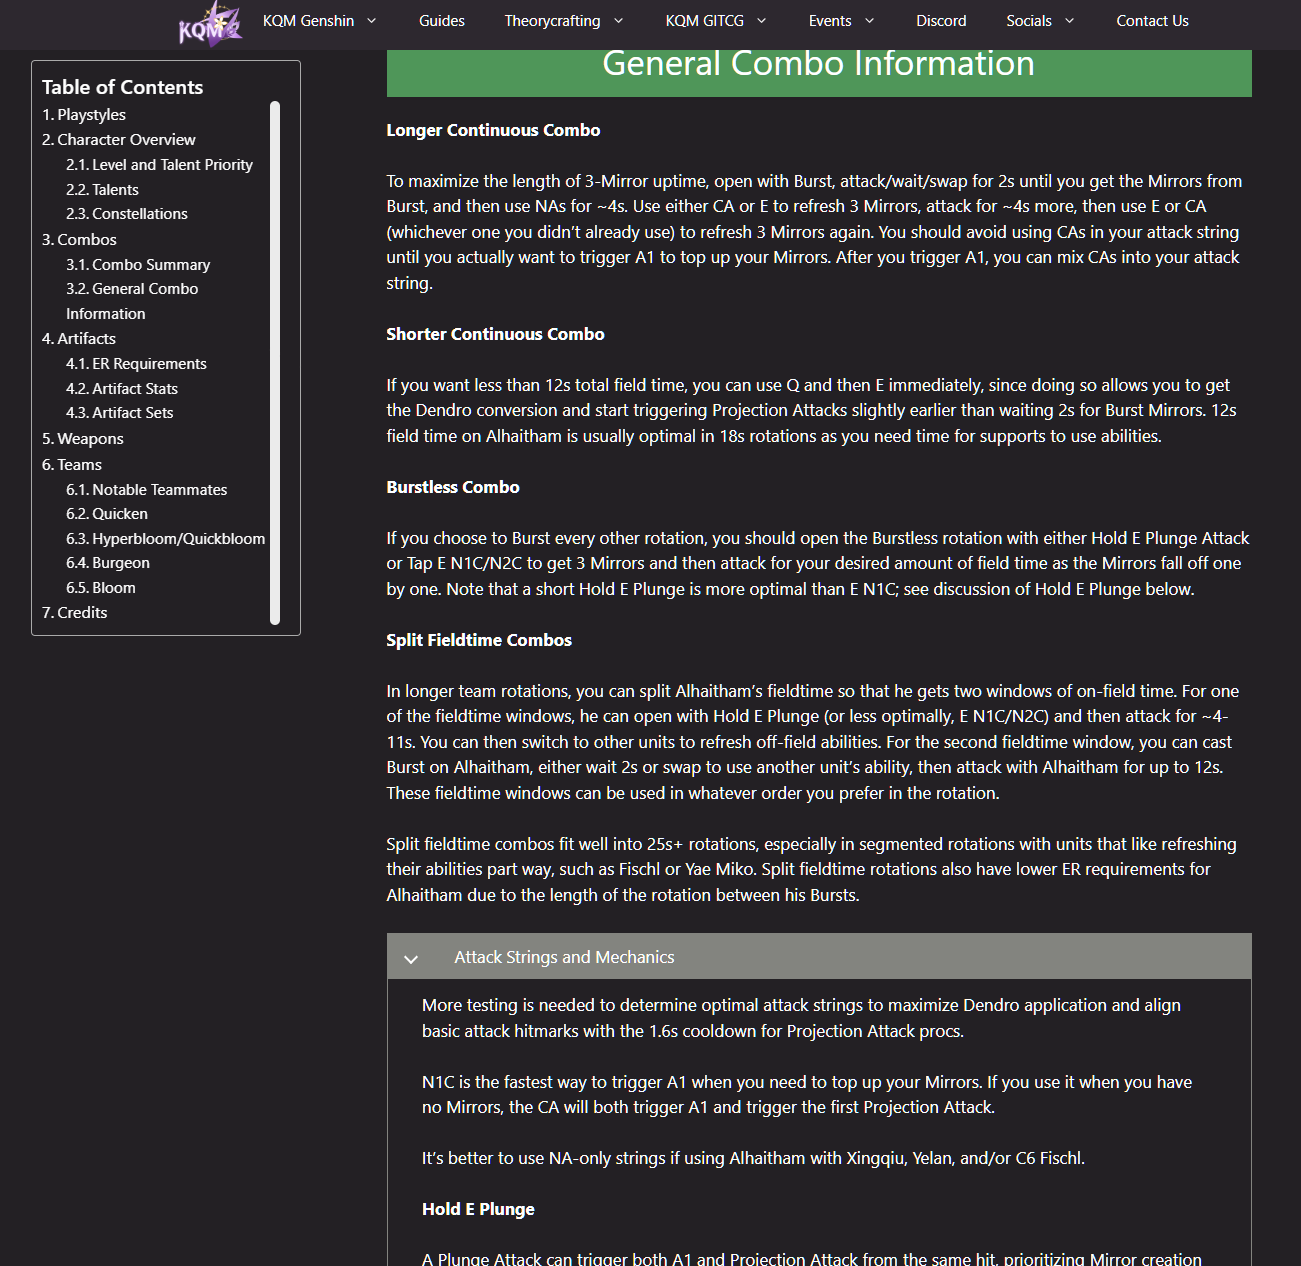Jump to 4. Artifacts section
This screenshot has width=1301, height=1266.
(79, 339)
